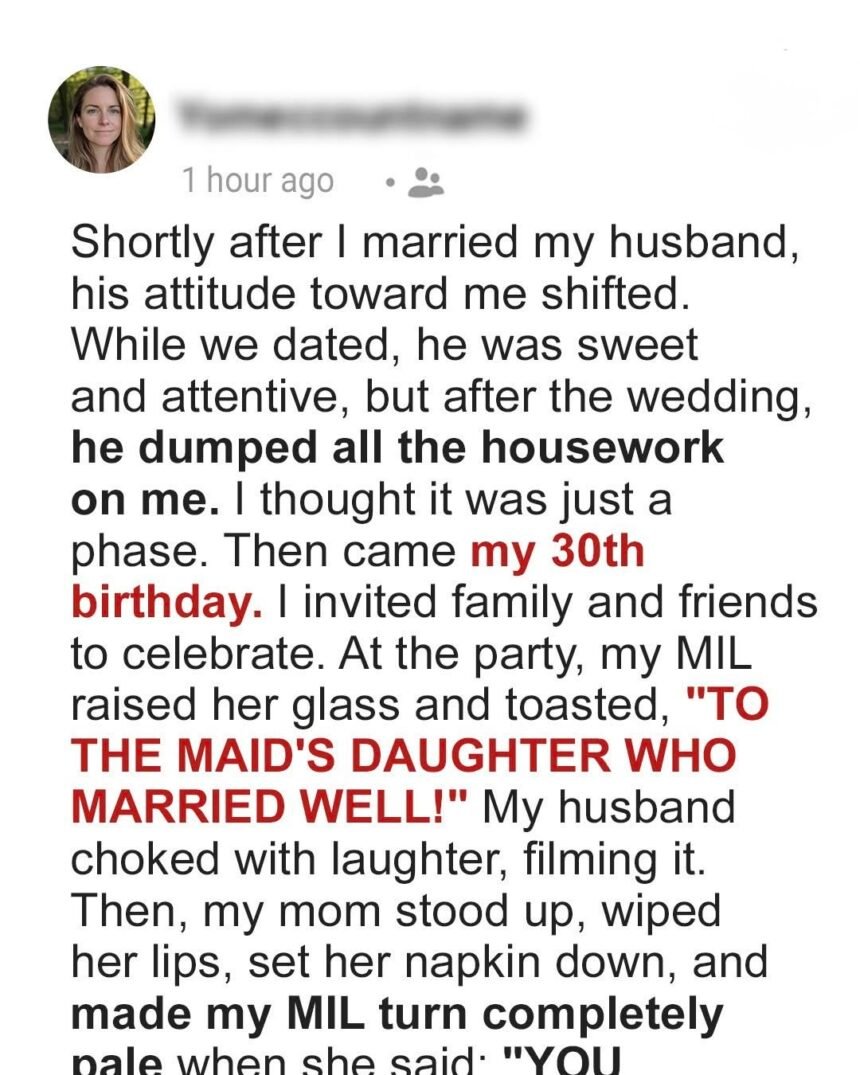Click the opening line "Shortly after I married my husband"
Image resolution: width=860 pixels, height=1075 pixels.
(x=435, y=240)
